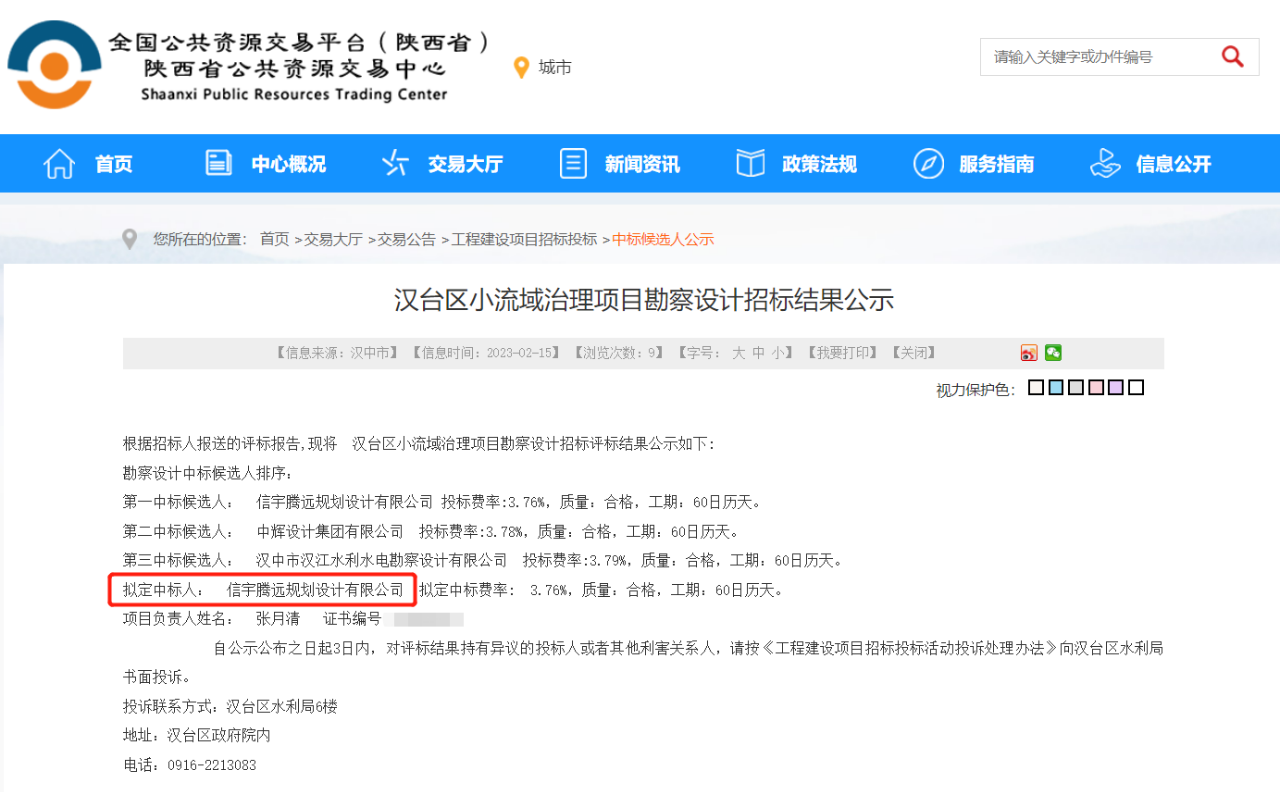Open the 交易公告 breadcrumb link
This screenshot has width=1280, height=792.
(407, 239)
